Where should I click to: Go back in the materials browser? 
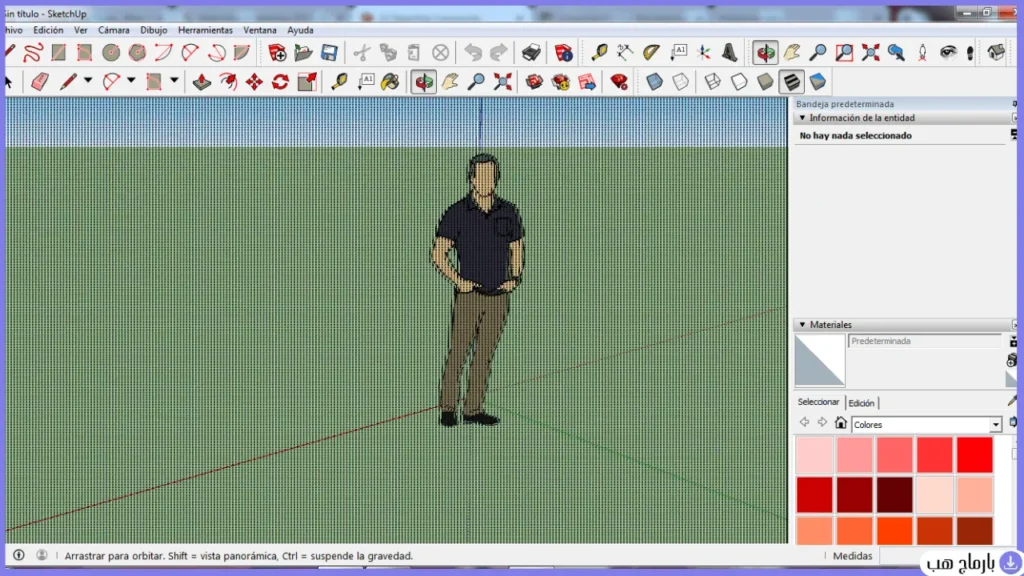coord(805,423)
